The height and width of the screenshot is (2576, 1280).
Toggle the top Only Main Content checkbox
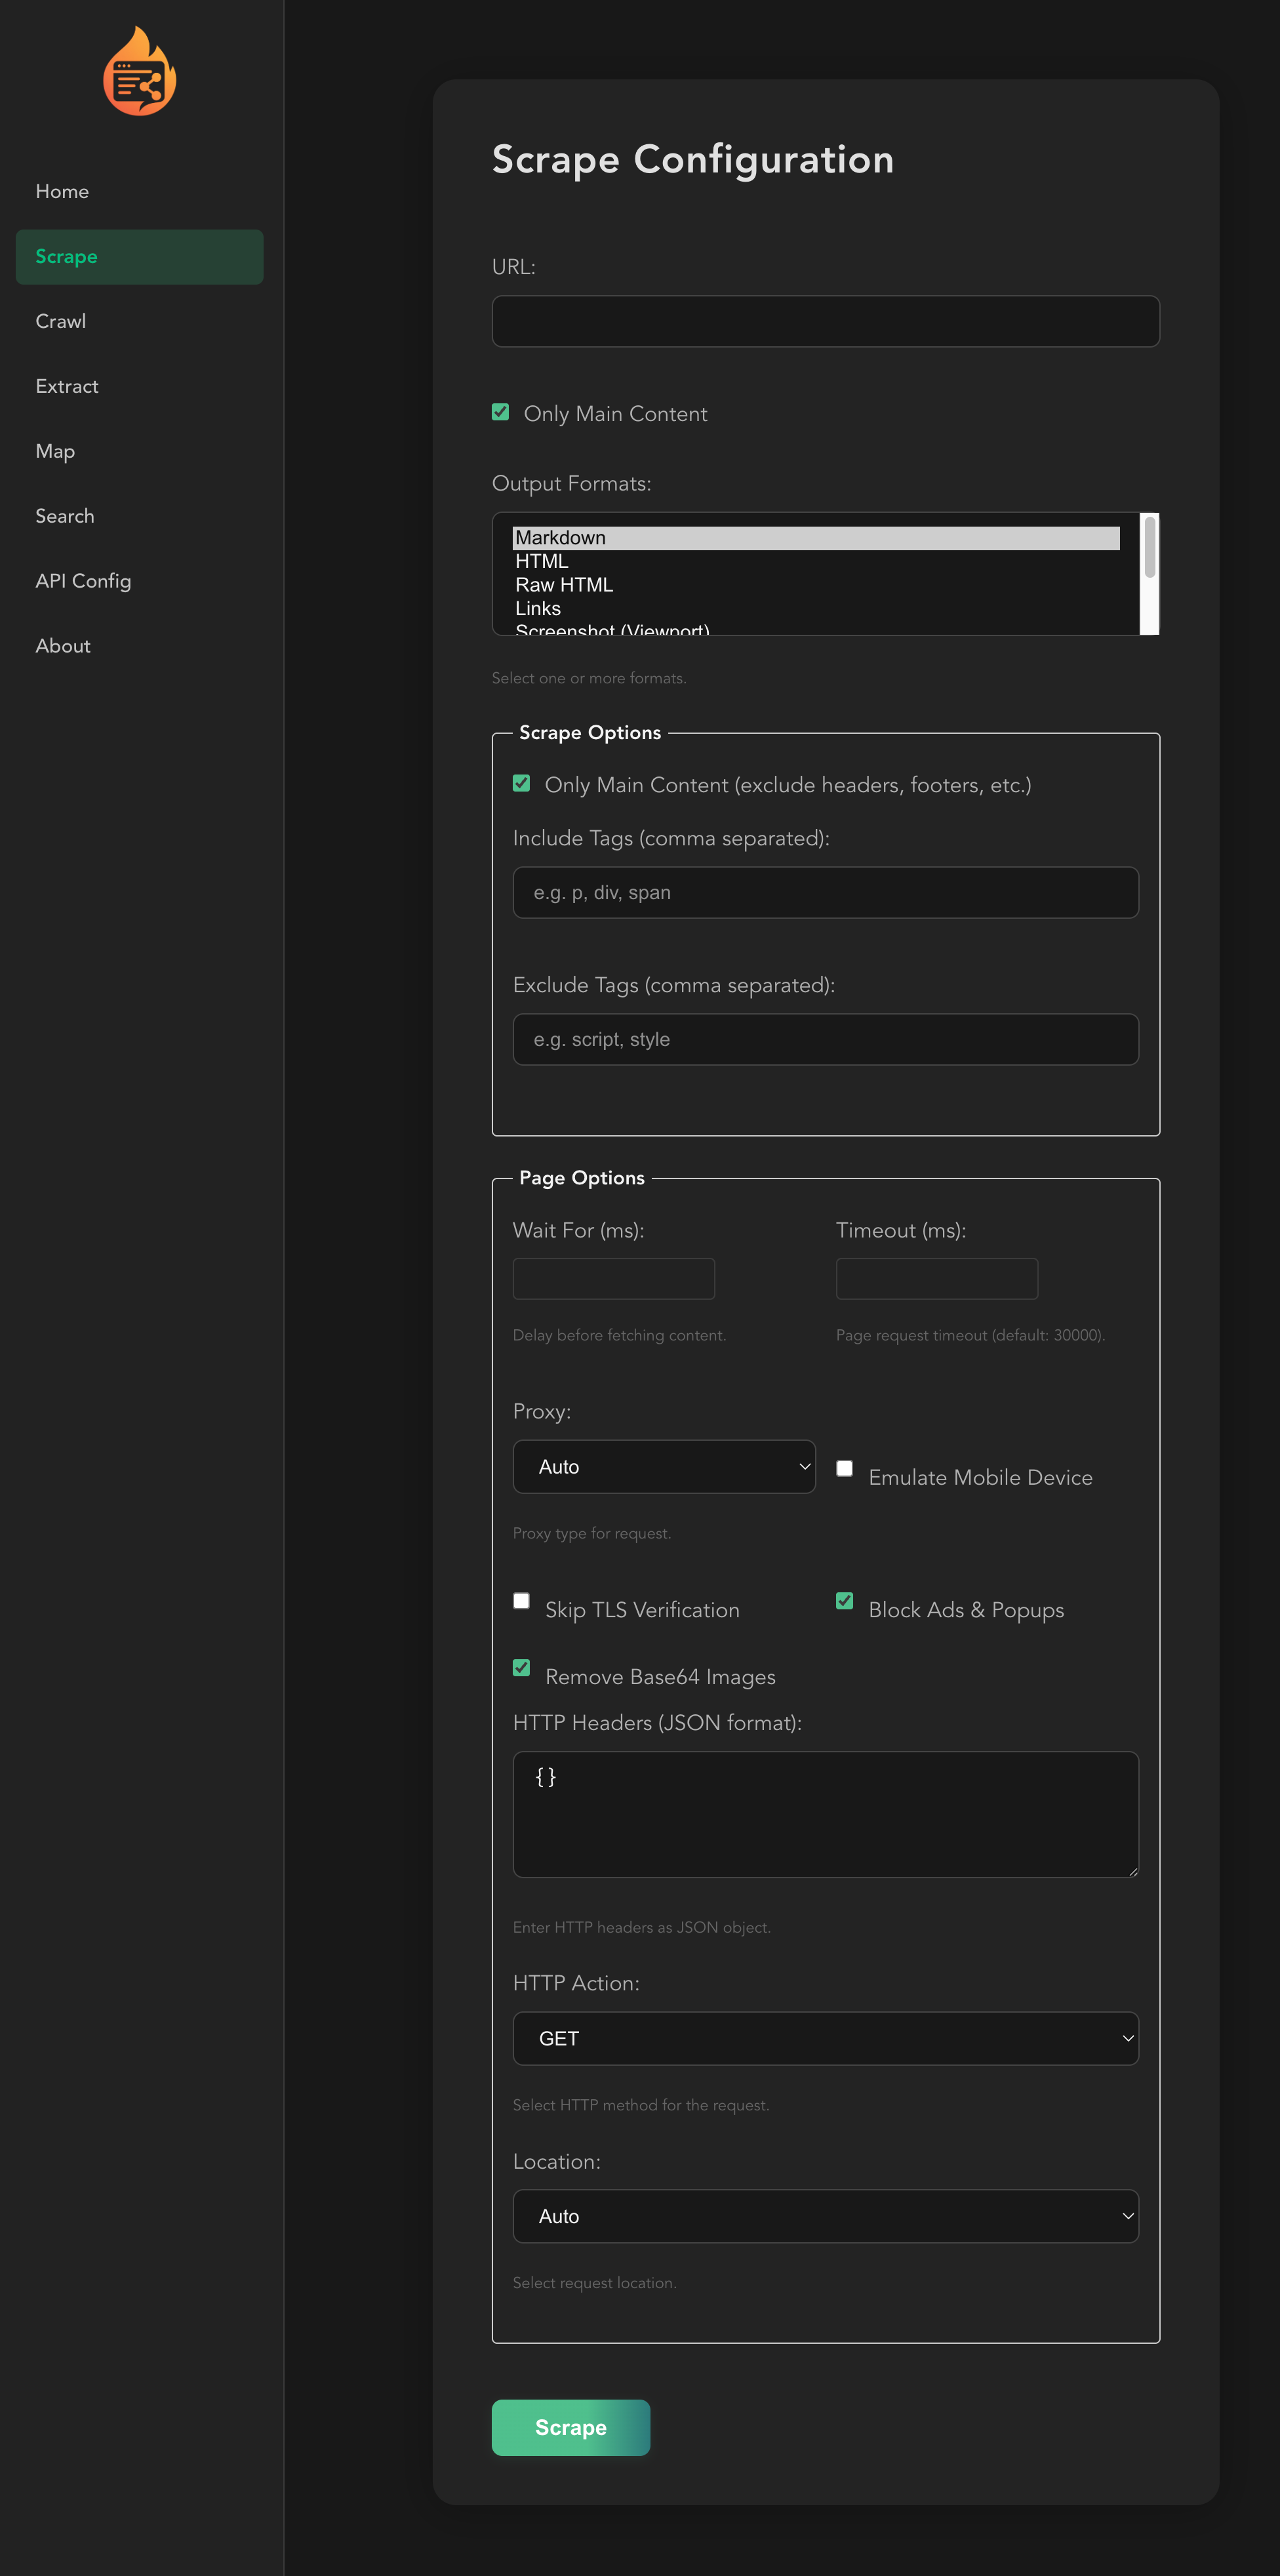(501, 412)
